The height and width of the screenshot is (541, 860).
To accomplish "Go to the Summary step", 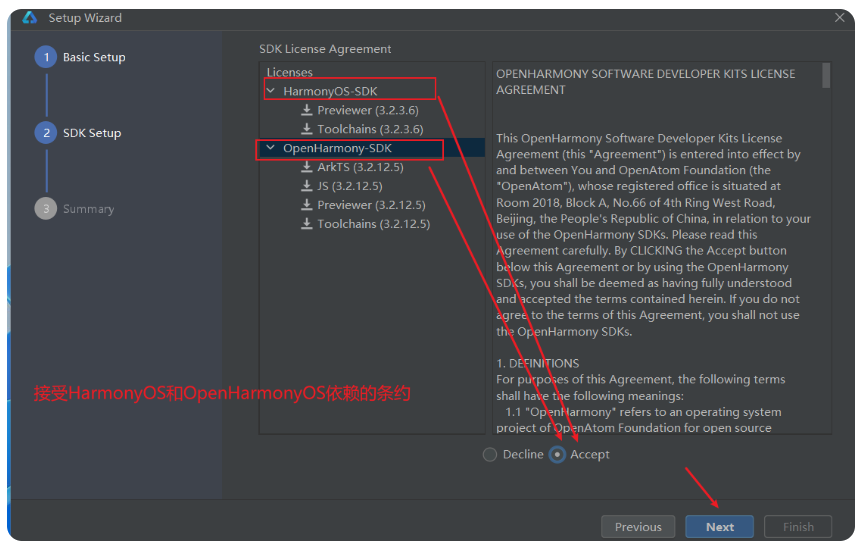I will point(88,208).
